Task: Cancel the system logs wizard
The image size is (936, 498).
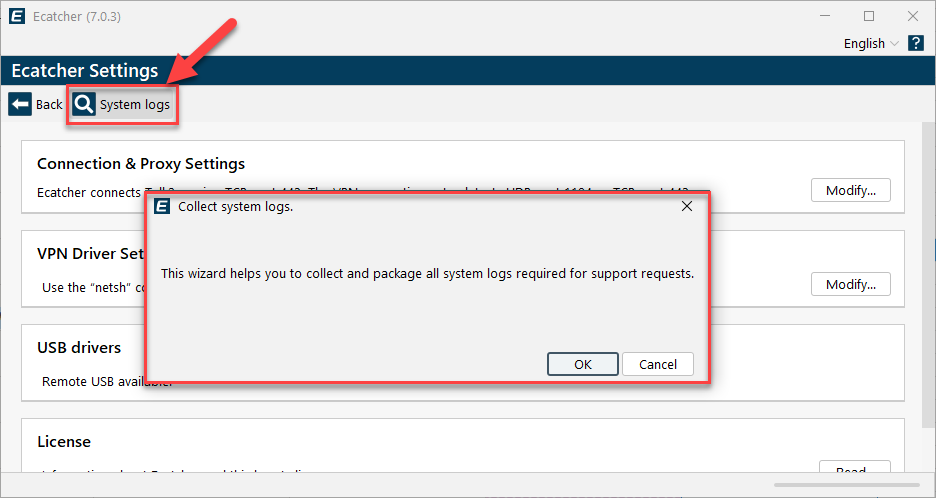Action: (658, 364)
